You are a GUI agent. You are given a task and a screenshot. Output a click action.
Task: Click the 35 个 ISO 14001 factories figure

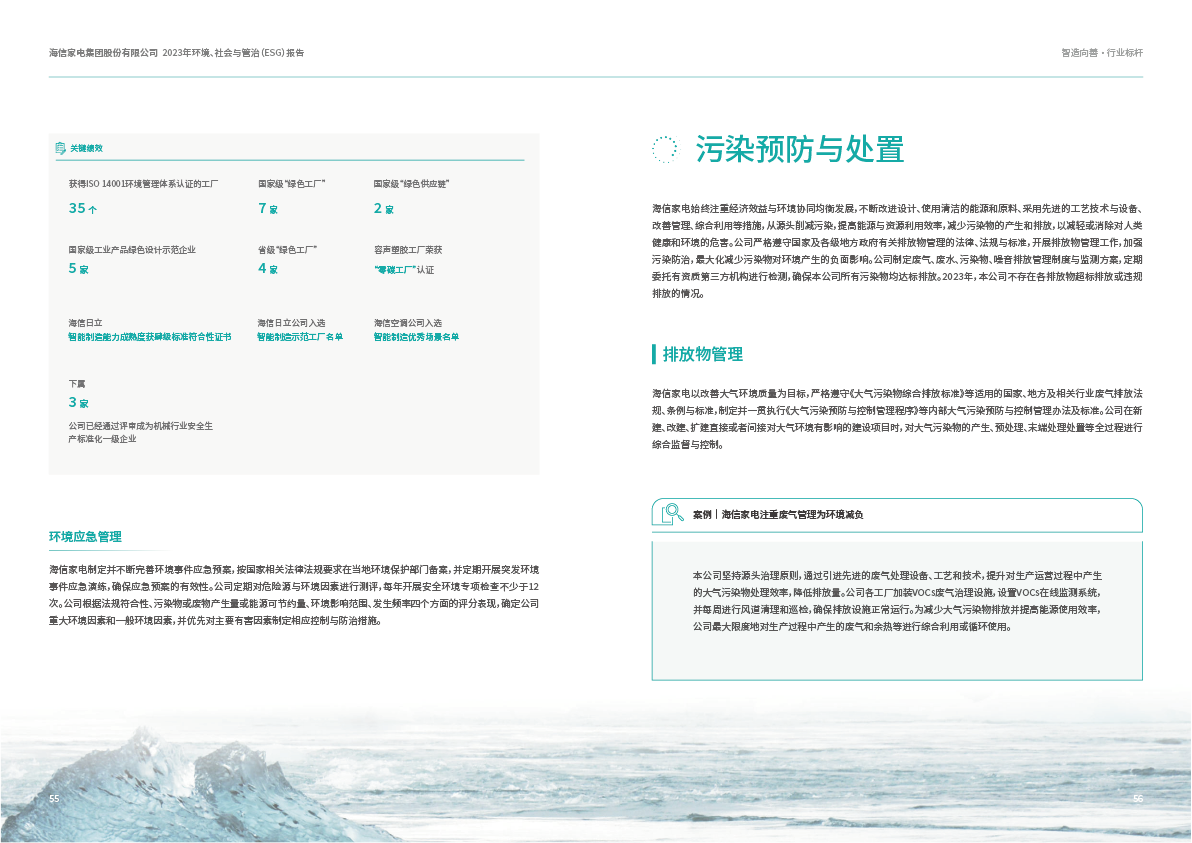pos(82,209)
